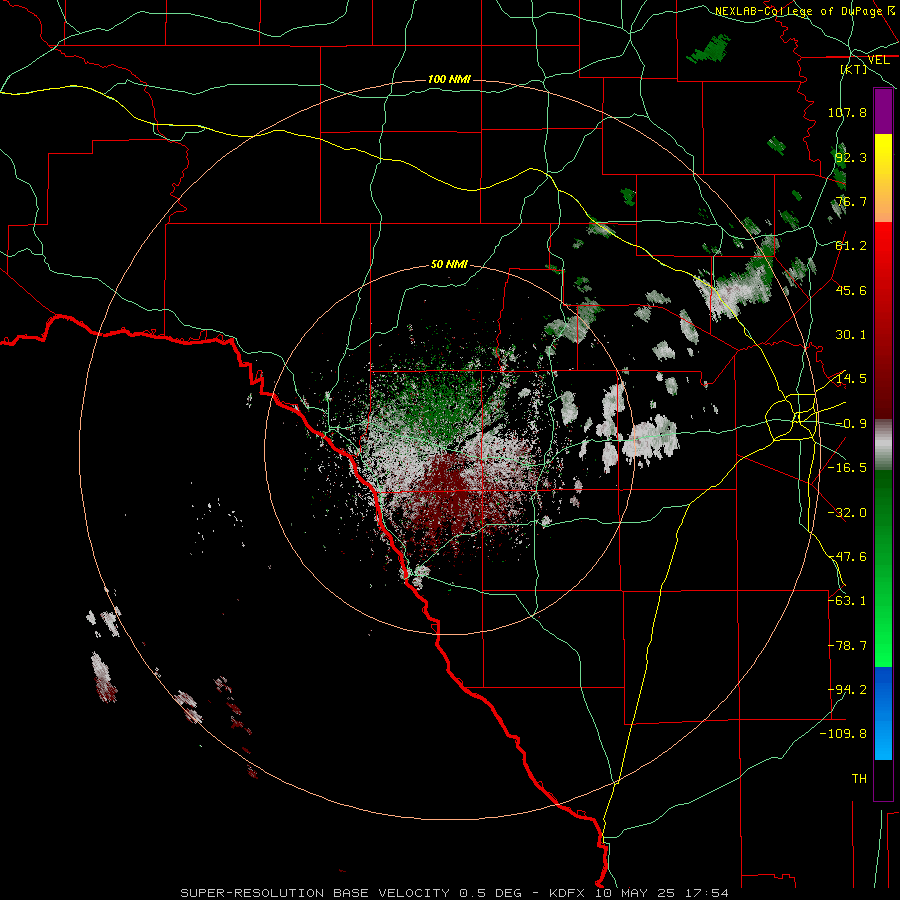Click the "50 NMI" range ring label
Screen dimensions: 900x900
[449, 265]
